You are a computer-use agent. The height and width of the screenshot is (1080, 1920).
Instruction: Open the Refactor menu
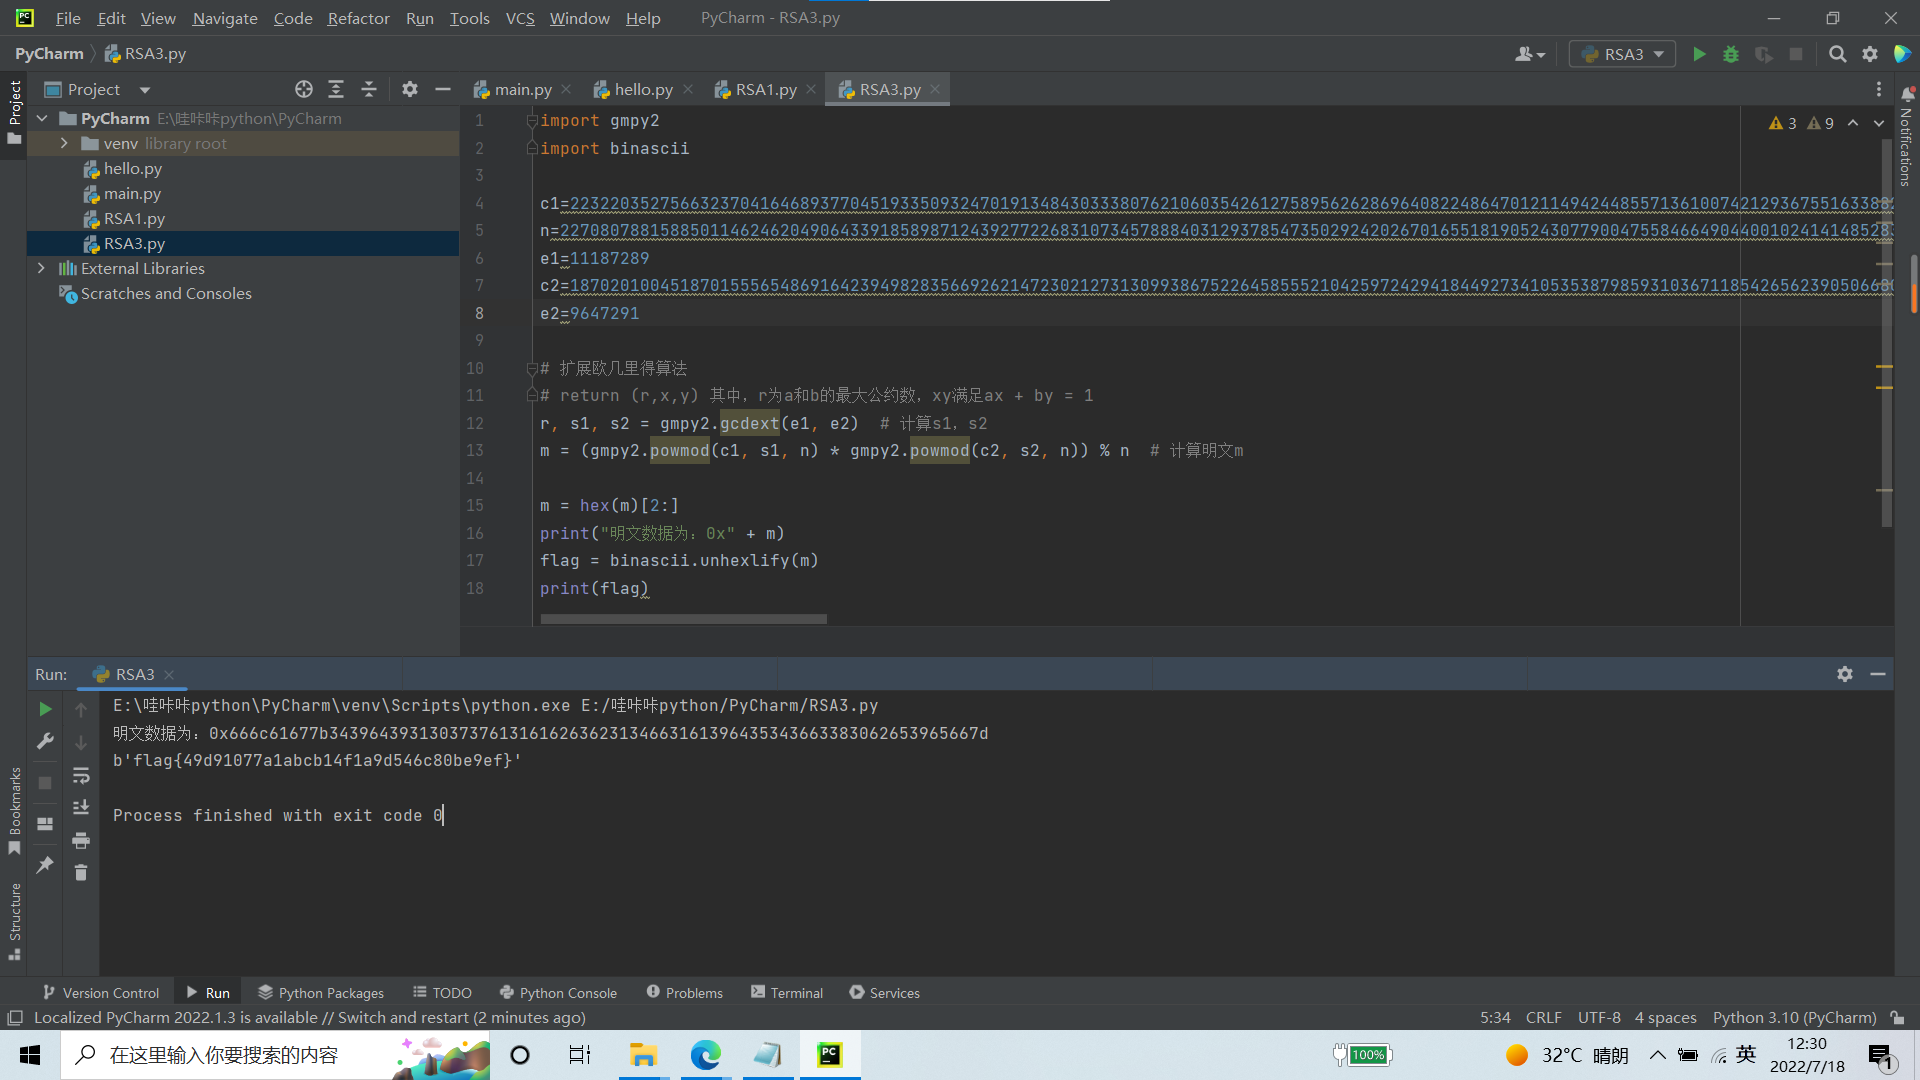[358, 18]
